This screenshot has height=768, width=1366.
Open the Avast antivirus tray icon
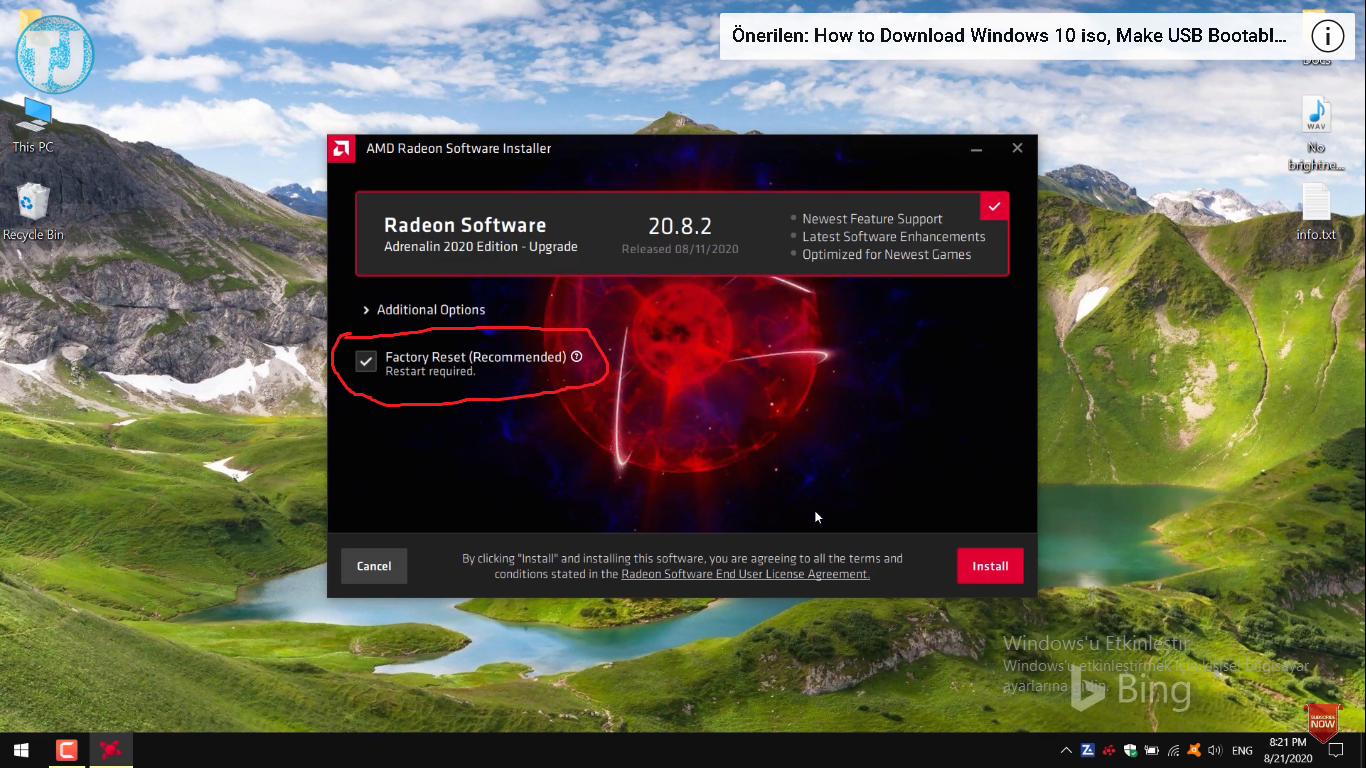(x=1194, y=750)
